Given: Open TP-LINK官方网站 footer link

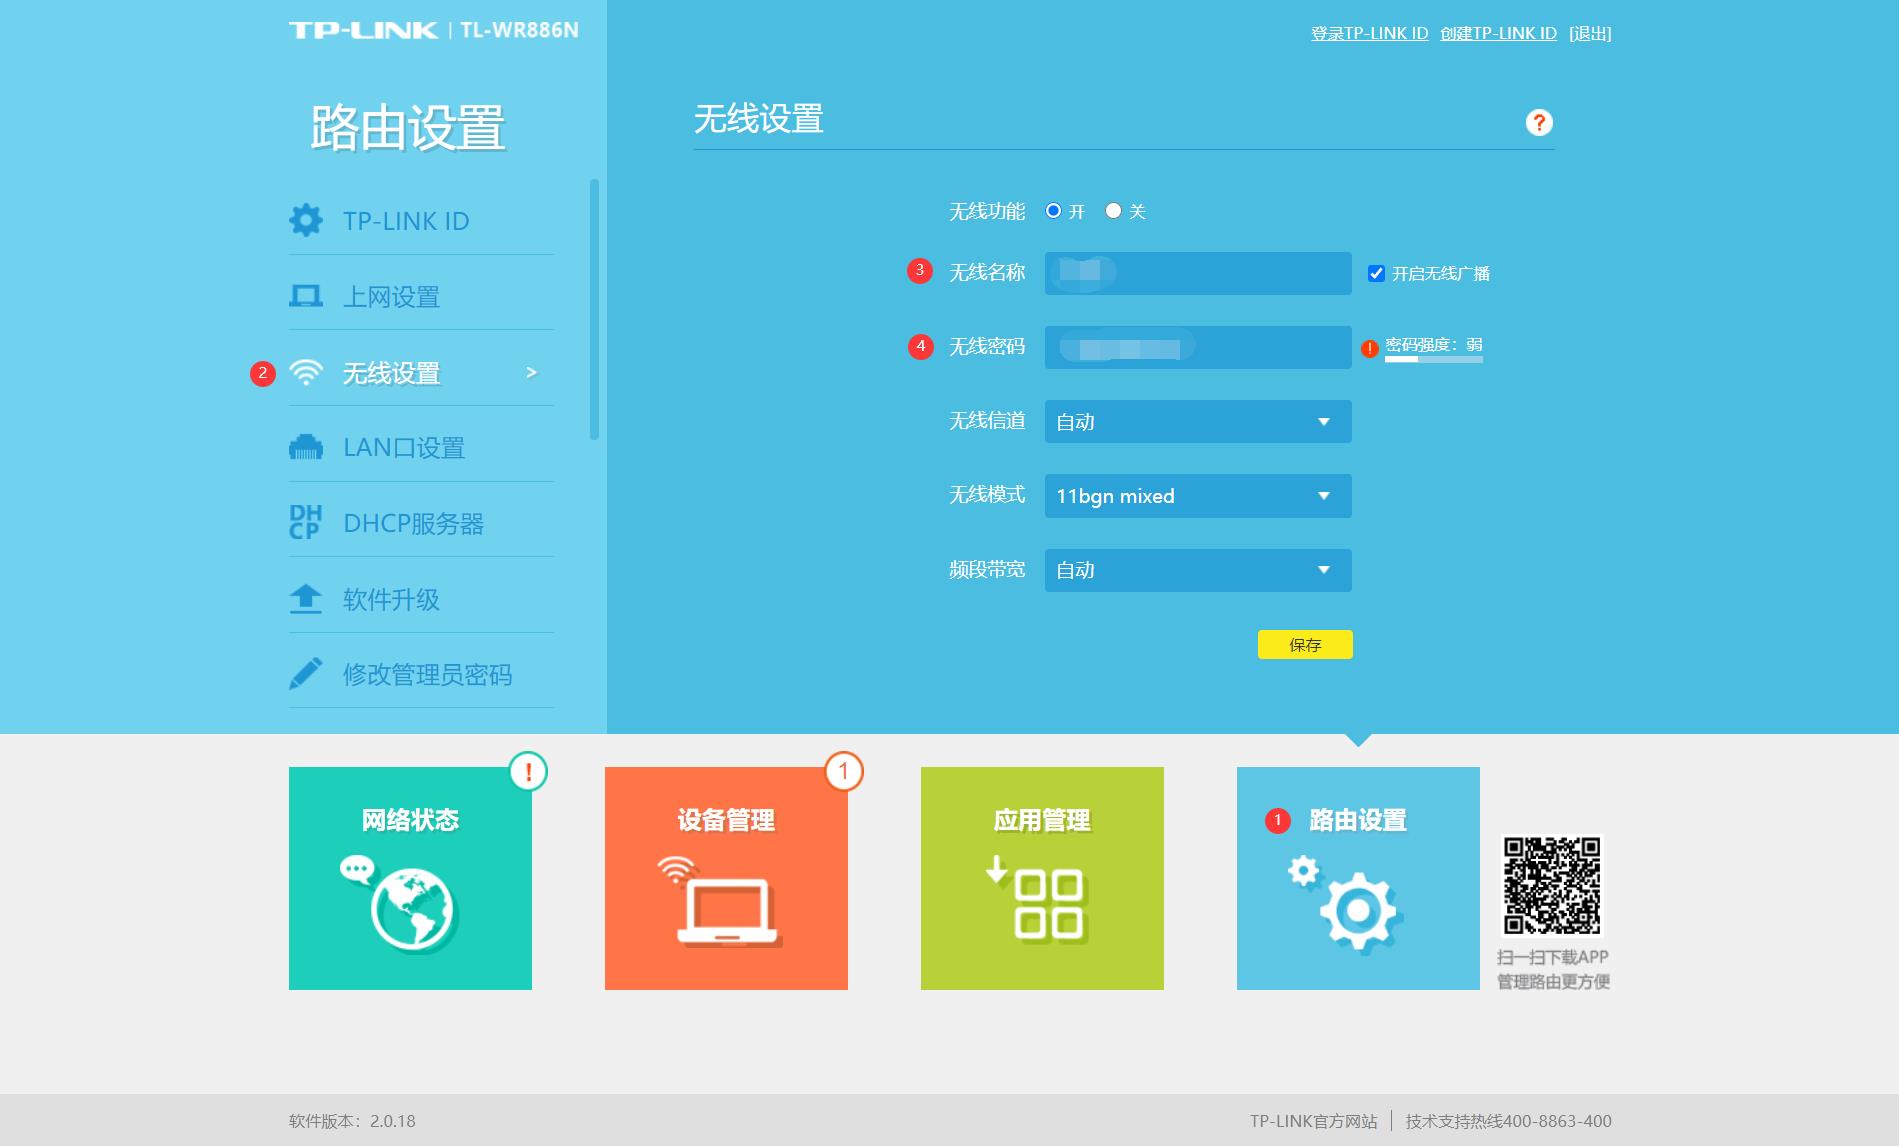Looking at the screenshot, I should pos(1313,1121).
